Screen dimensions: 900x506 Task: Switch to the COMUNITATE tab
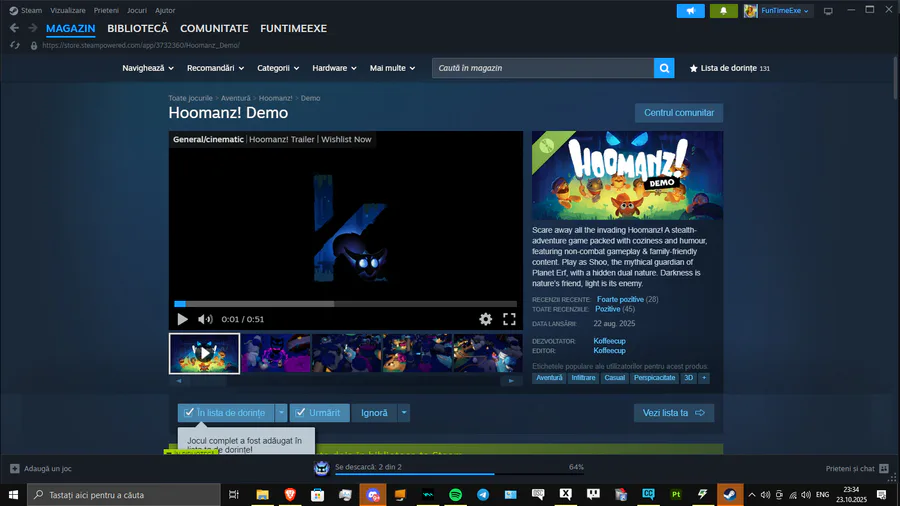click(x=214, y=28)
